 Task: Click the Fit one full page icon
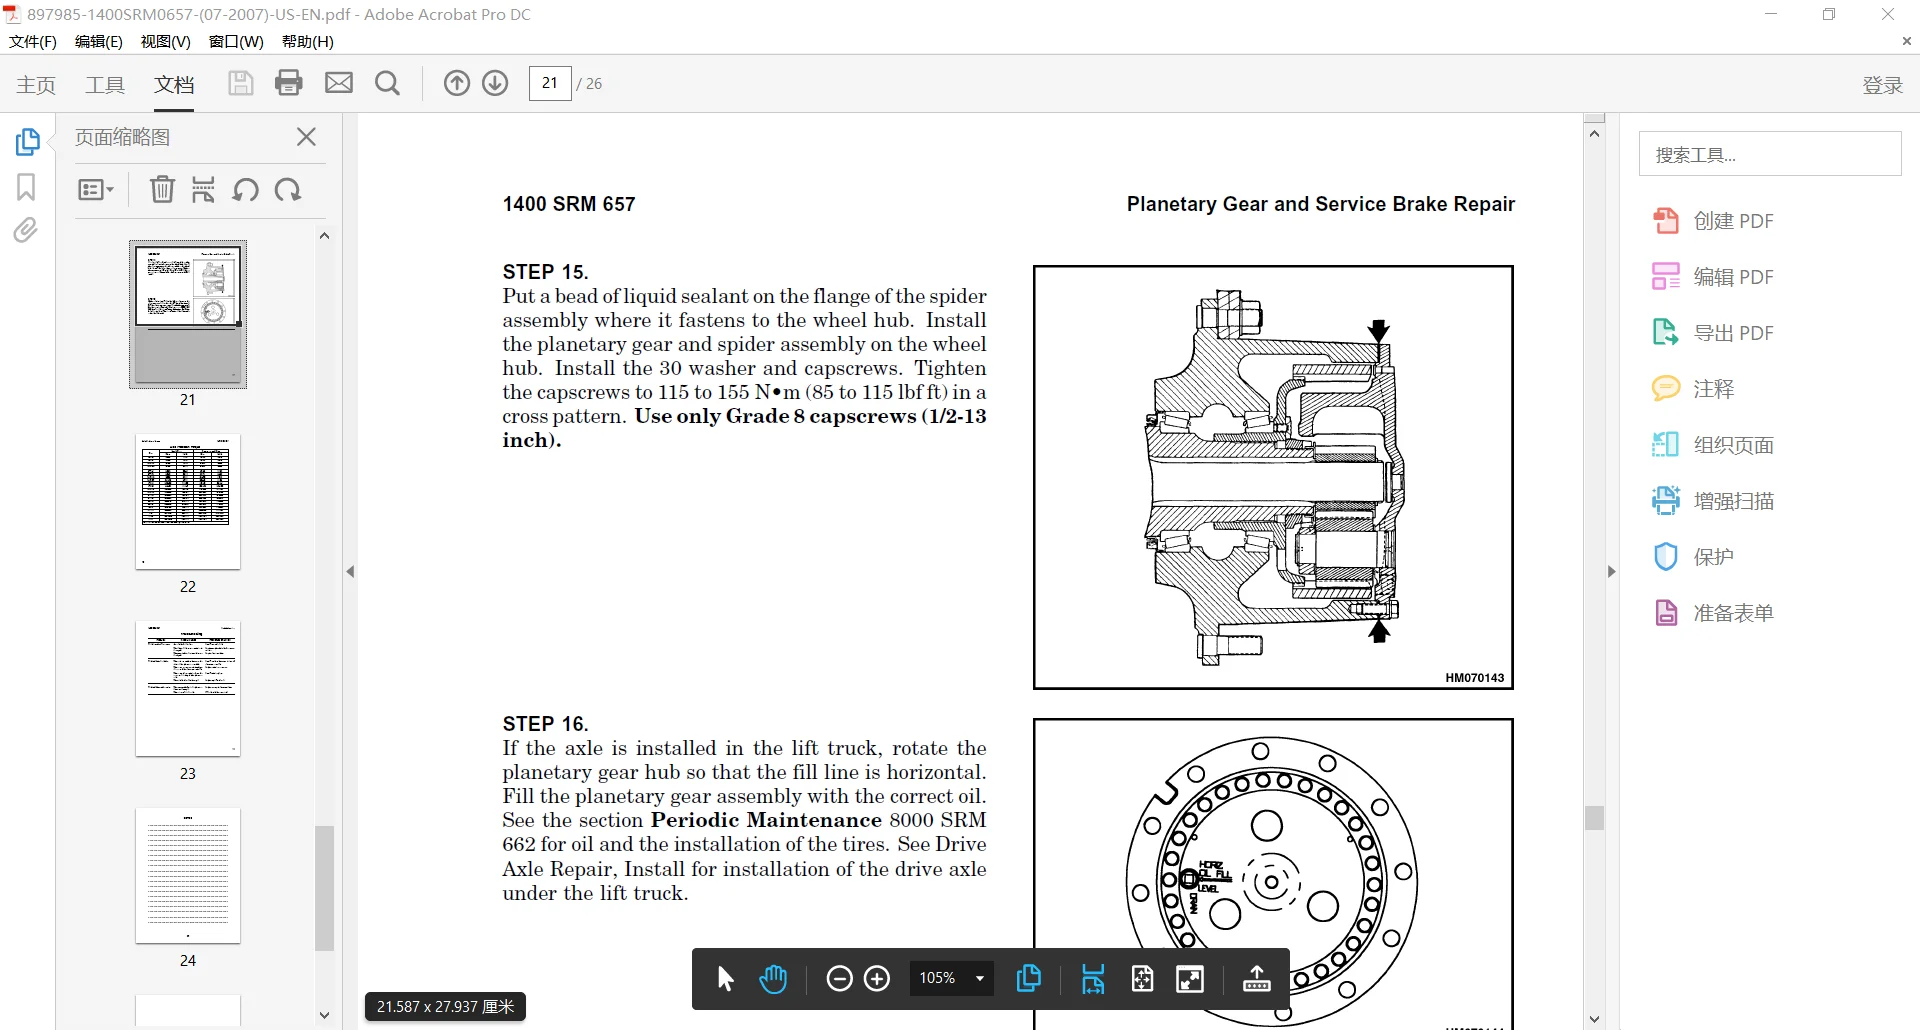(x=1142, y=979)
